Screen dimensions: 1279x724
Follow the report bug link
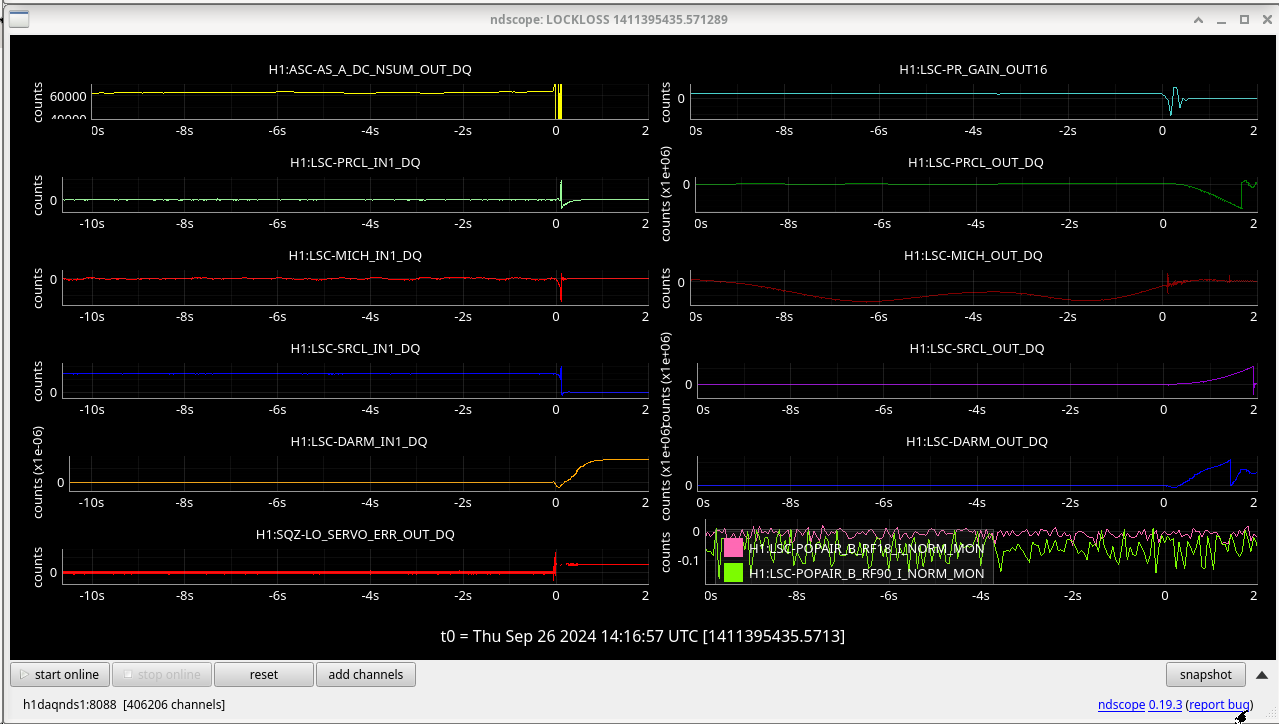(x=1219, y=704)
